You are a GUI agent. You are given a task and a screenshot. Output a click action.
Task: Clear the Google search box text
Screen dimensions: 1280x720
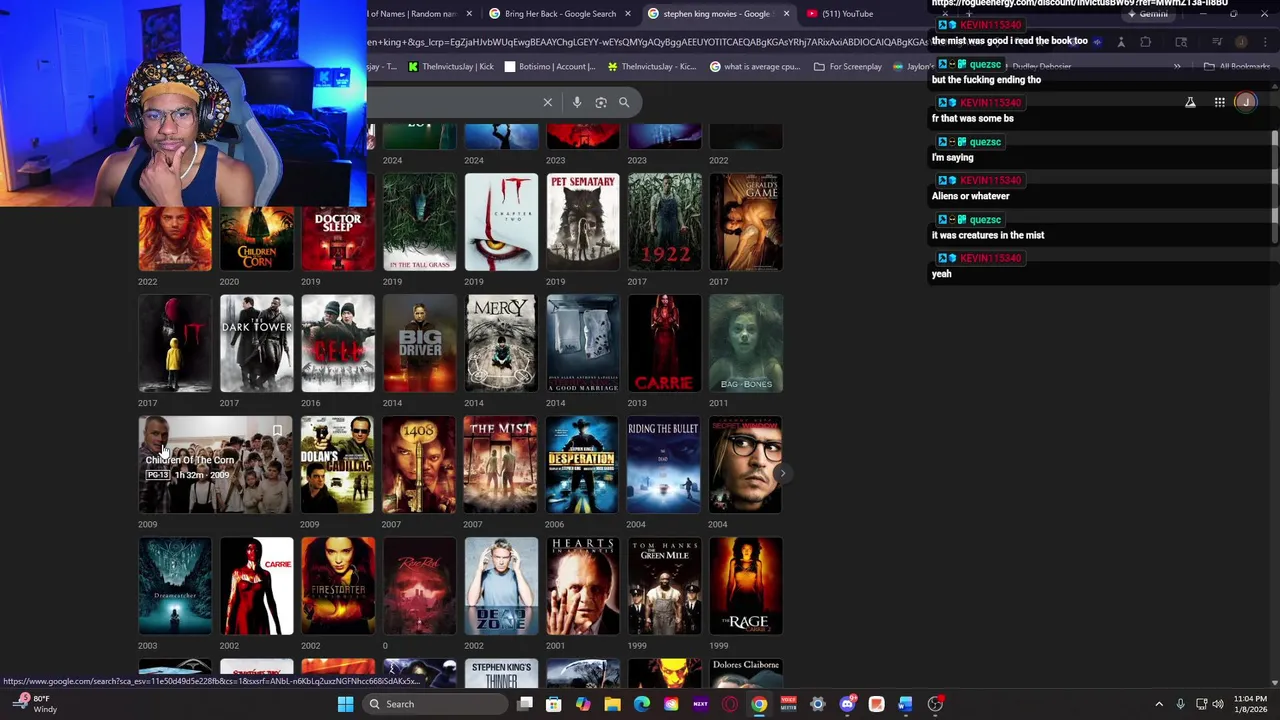click(548, 102)
